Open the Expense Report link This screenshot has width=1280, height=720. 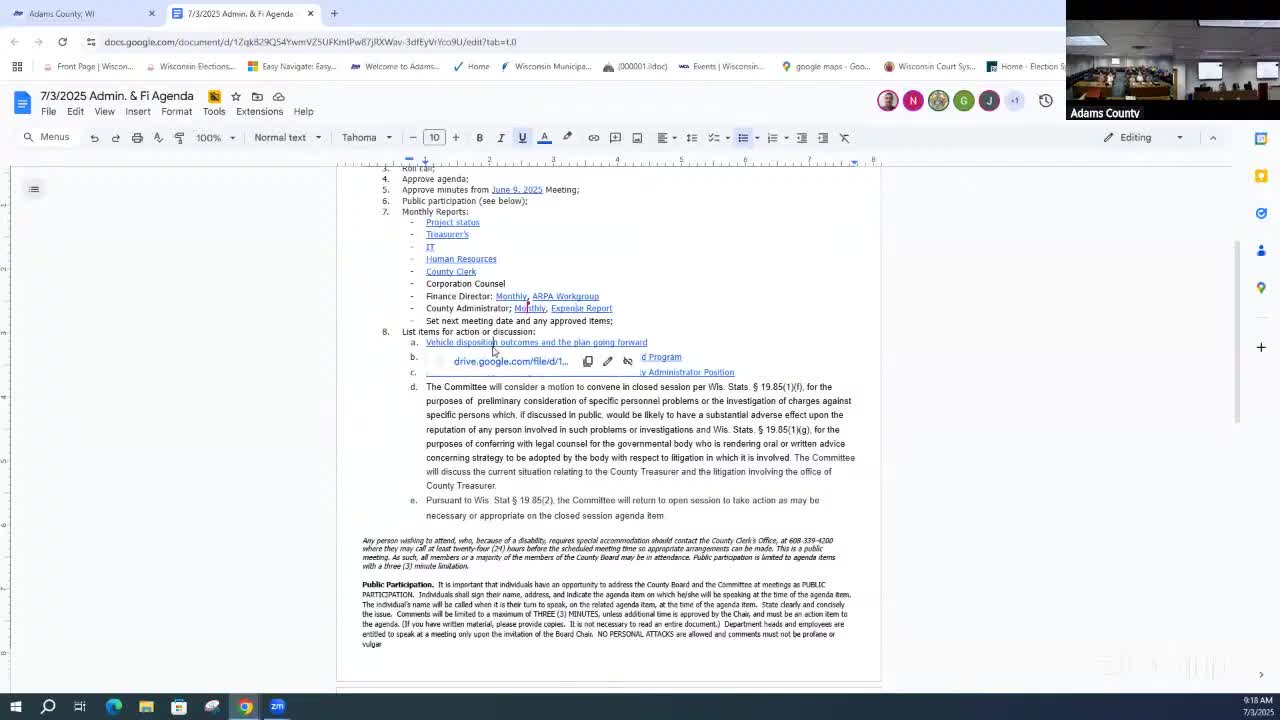click(581, 308)
